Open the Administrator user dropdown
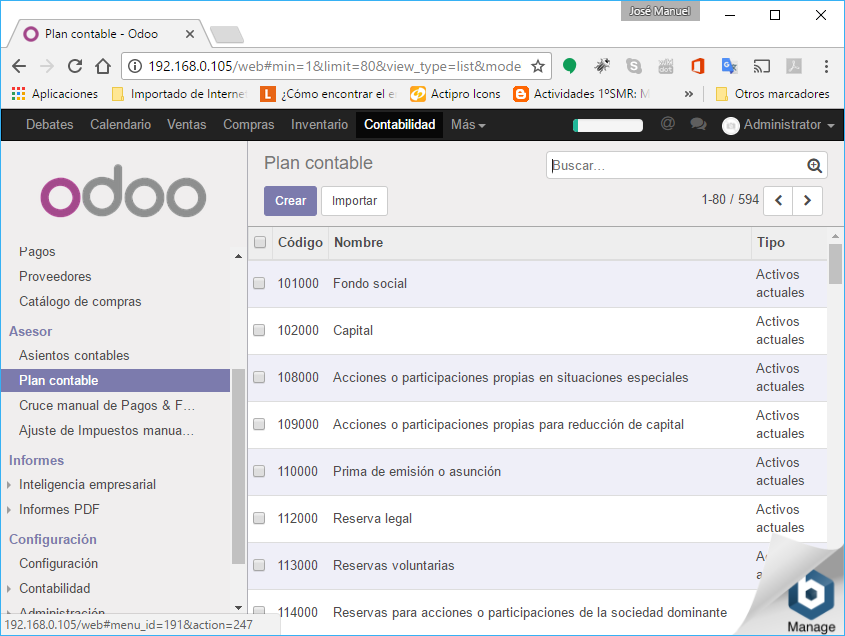 (779, 125)
